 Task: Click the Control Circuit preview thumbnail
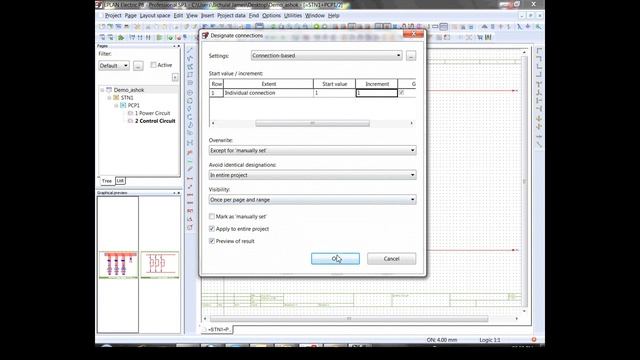(160, 265)
